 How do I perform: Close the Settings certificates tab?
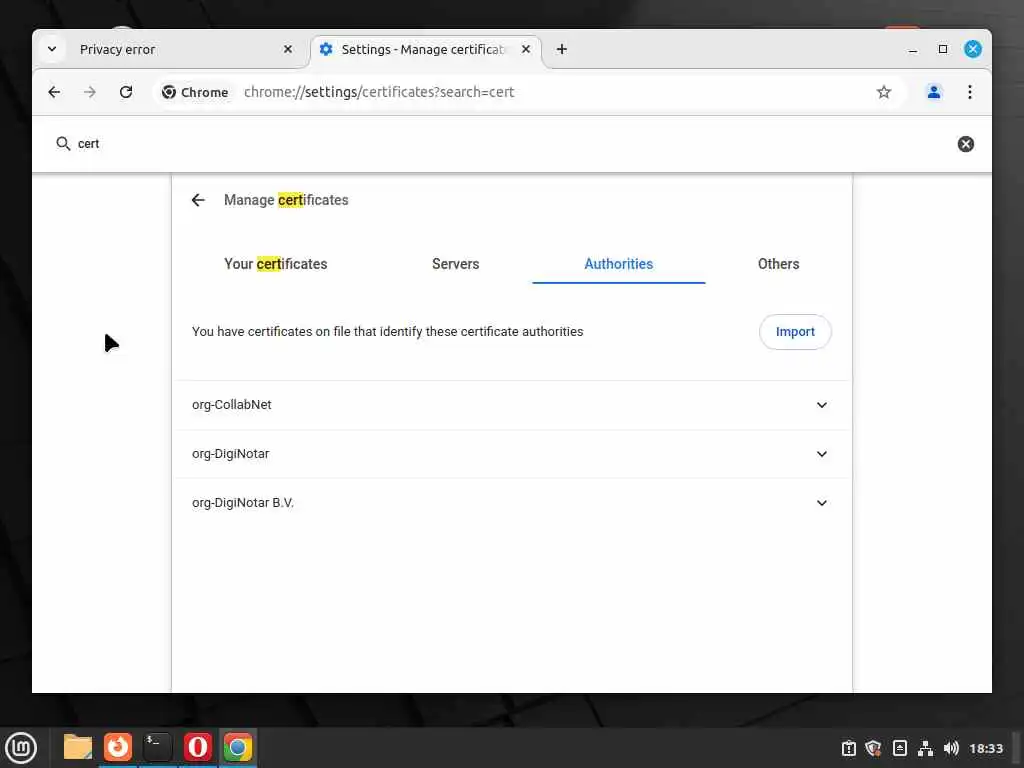(x=526, y=49)
